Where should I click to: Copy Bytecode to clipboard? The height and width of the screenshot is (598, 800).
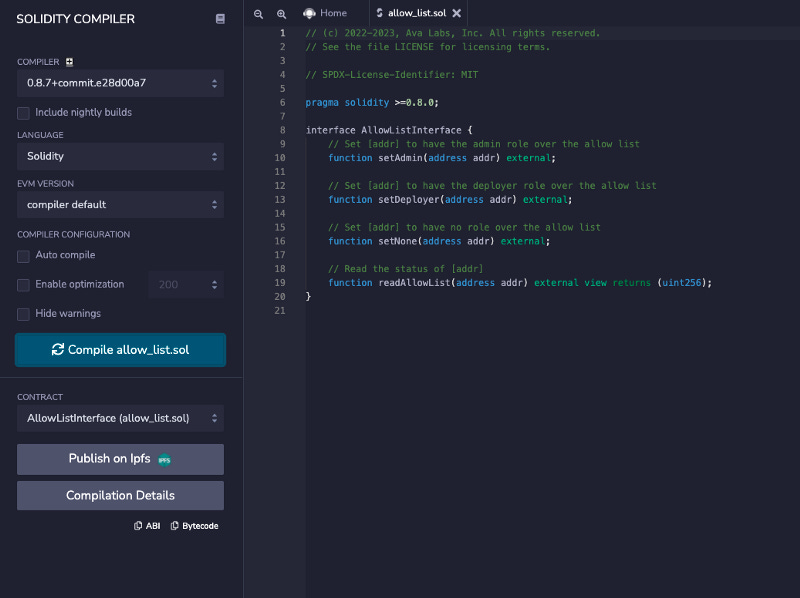[194, 526]
